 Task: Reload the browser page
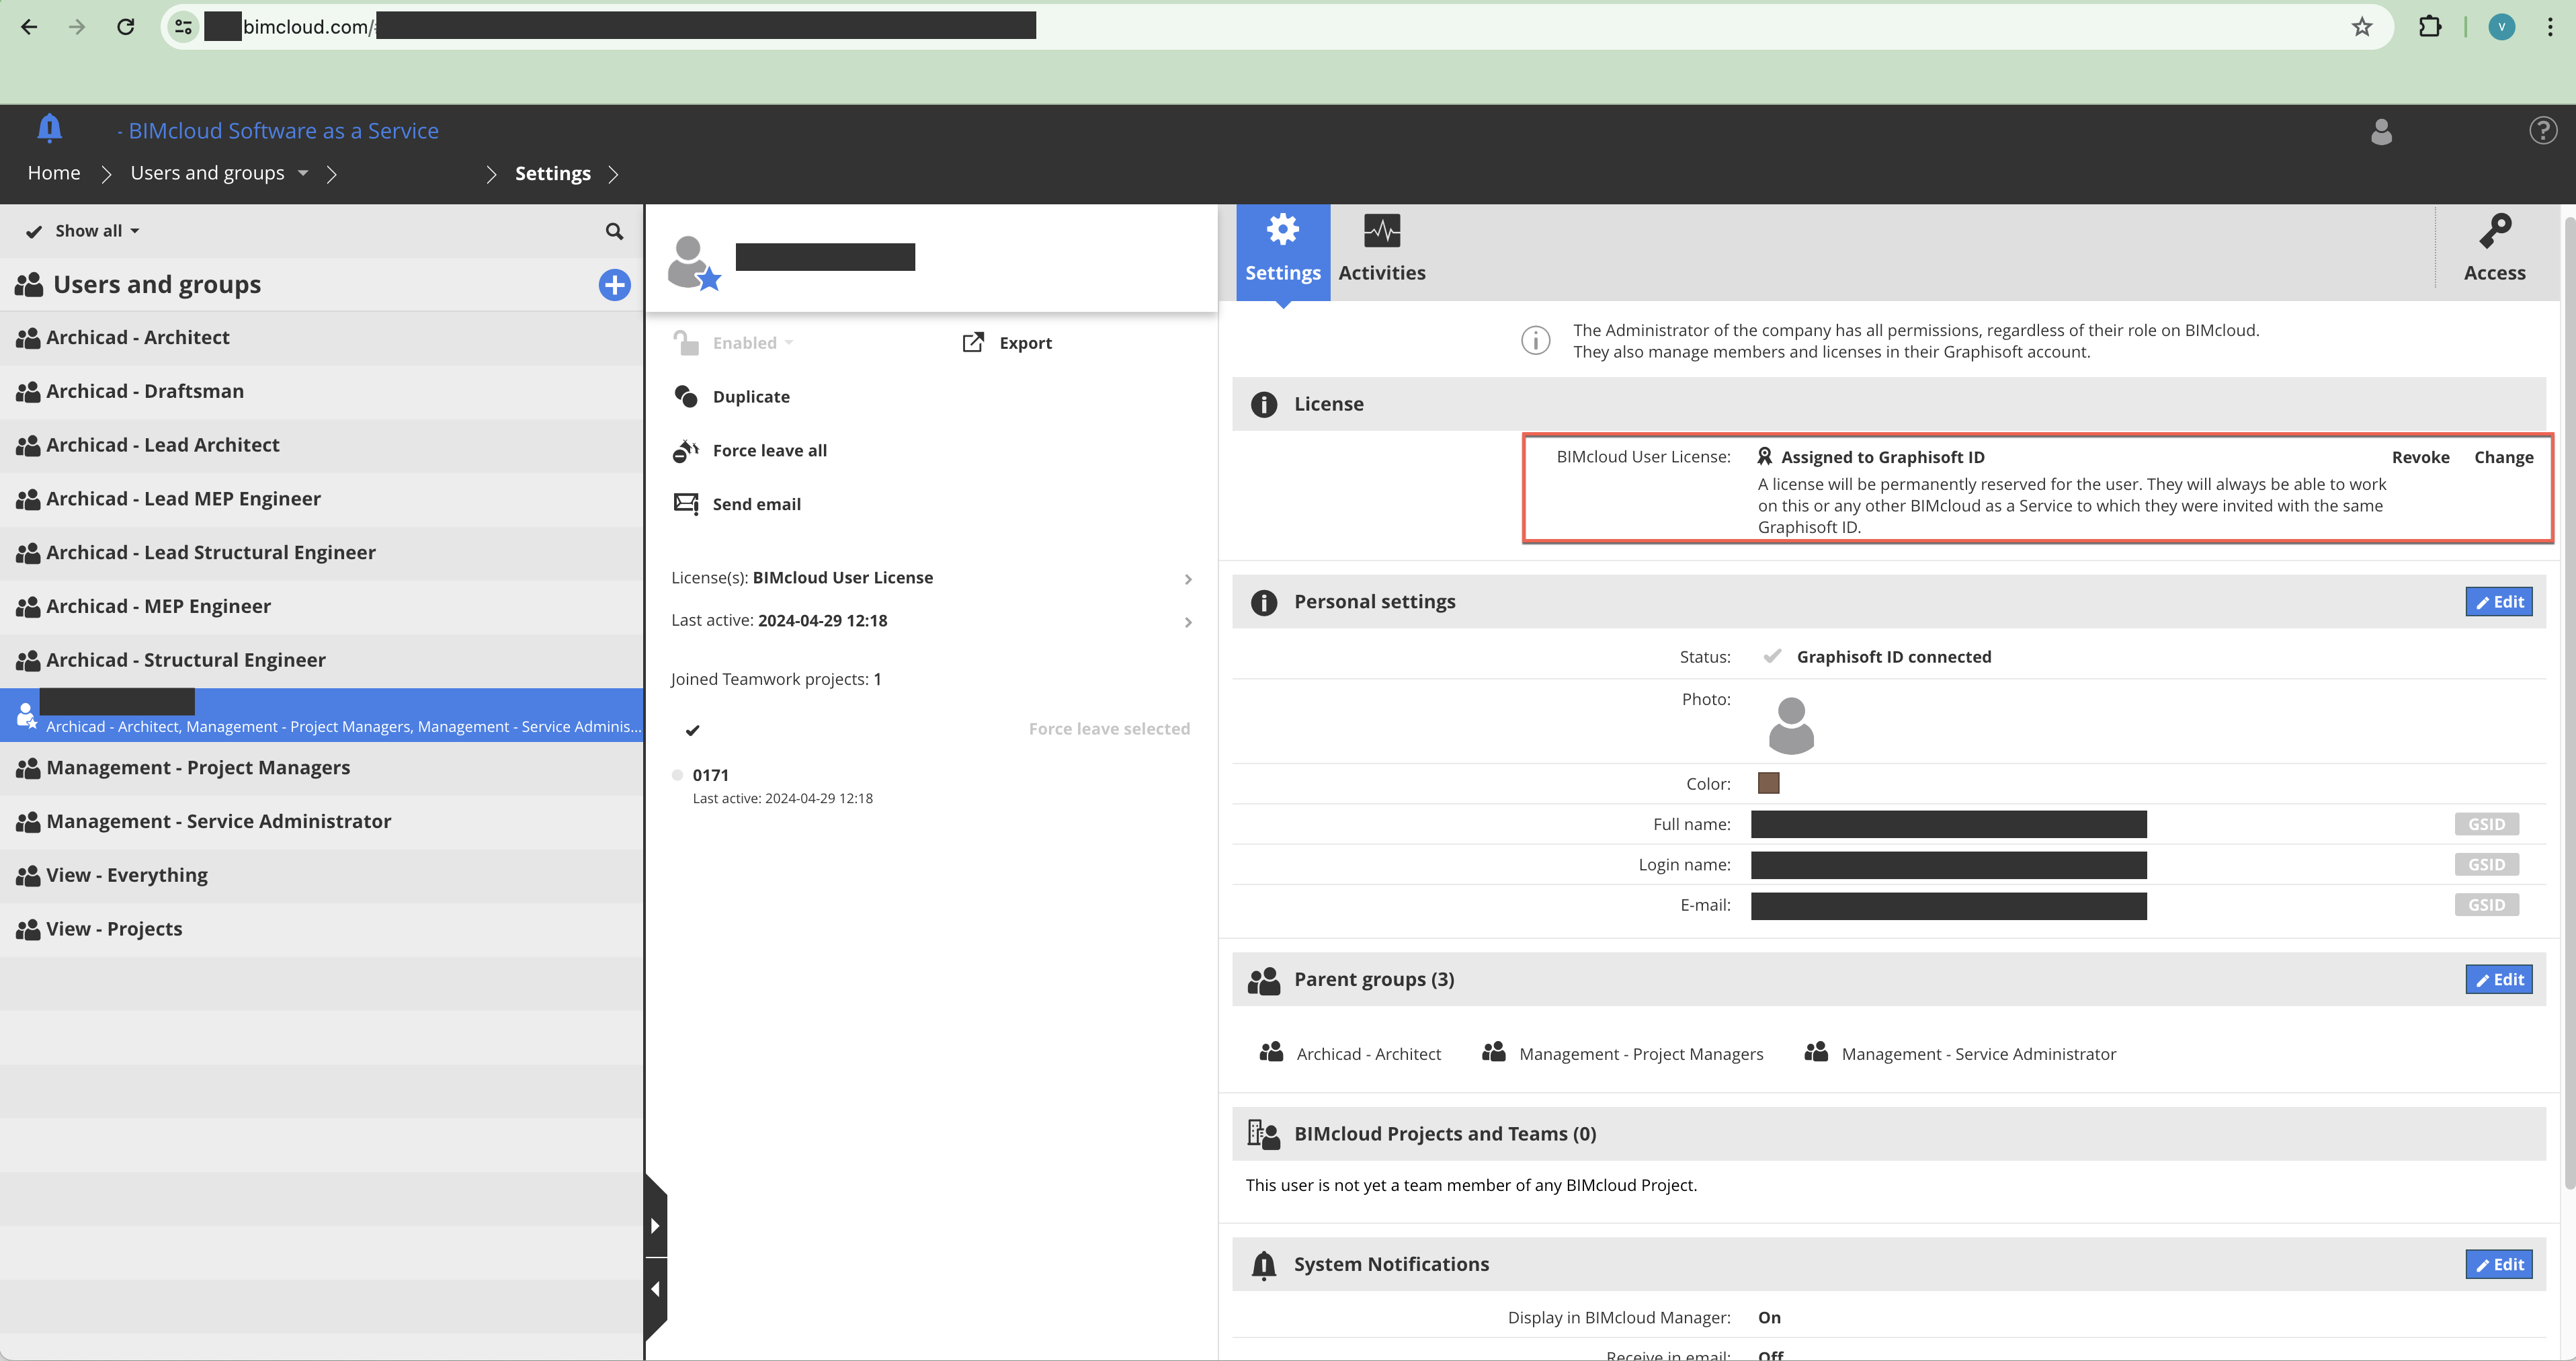pyautogui.click(x=126, y=27)
